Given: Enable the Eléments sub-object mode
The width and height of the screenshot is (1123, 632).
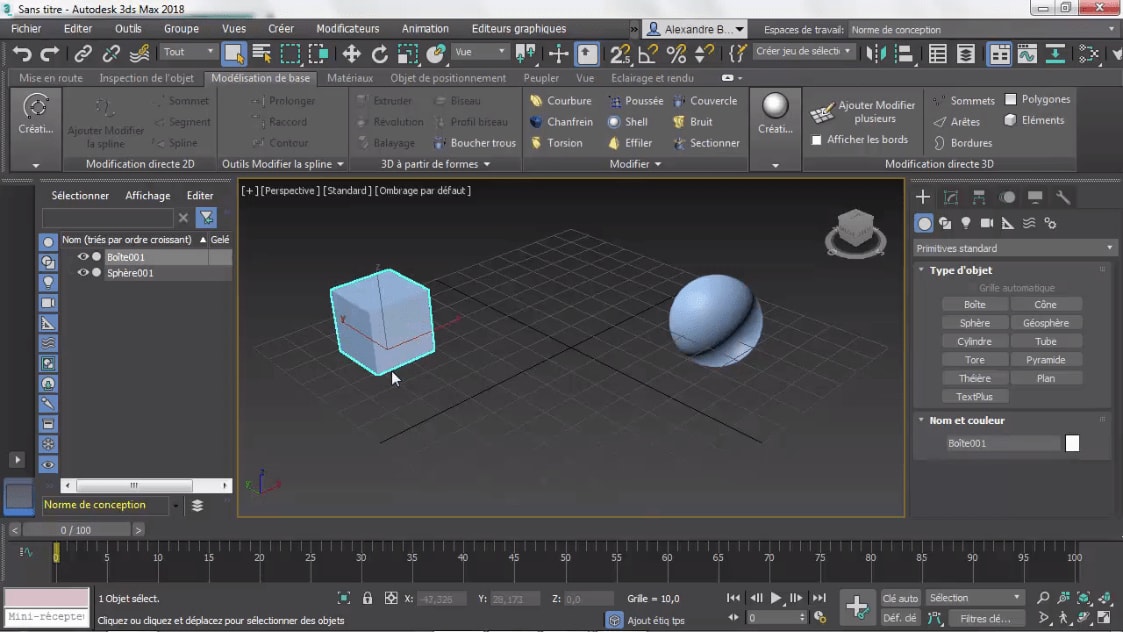Looking at the screenshot, I should point(1033,120).
